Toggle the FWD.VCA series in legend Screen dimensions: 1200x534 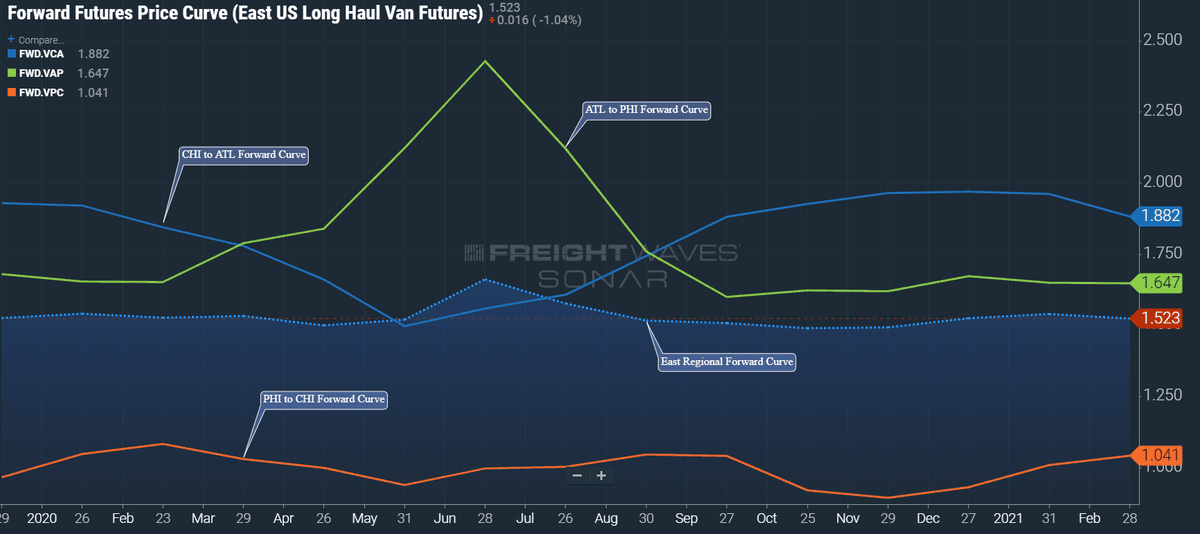tap(41, 54)
